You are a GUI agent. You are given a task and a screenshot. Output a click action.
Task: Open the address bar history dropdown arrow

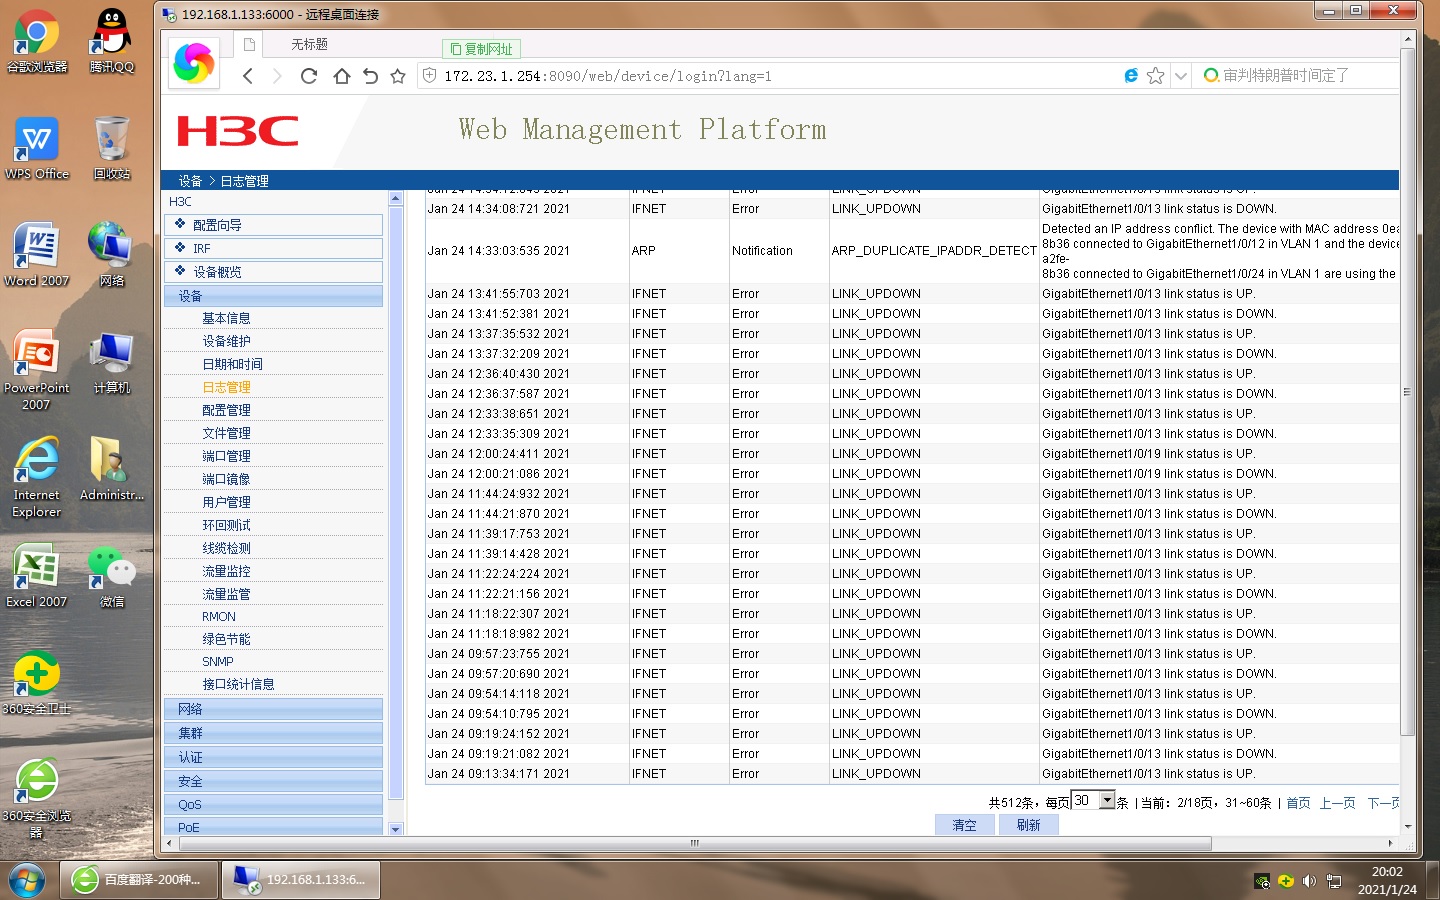pos(1180,76)
